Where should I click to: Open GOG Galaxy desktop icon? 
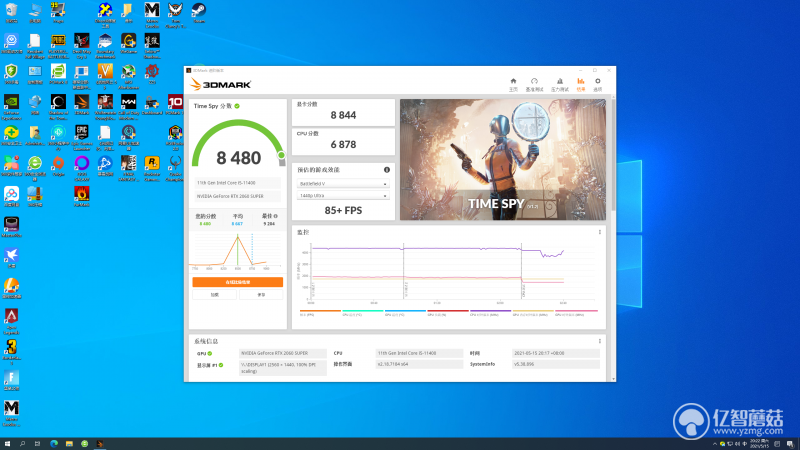(82, 168)
